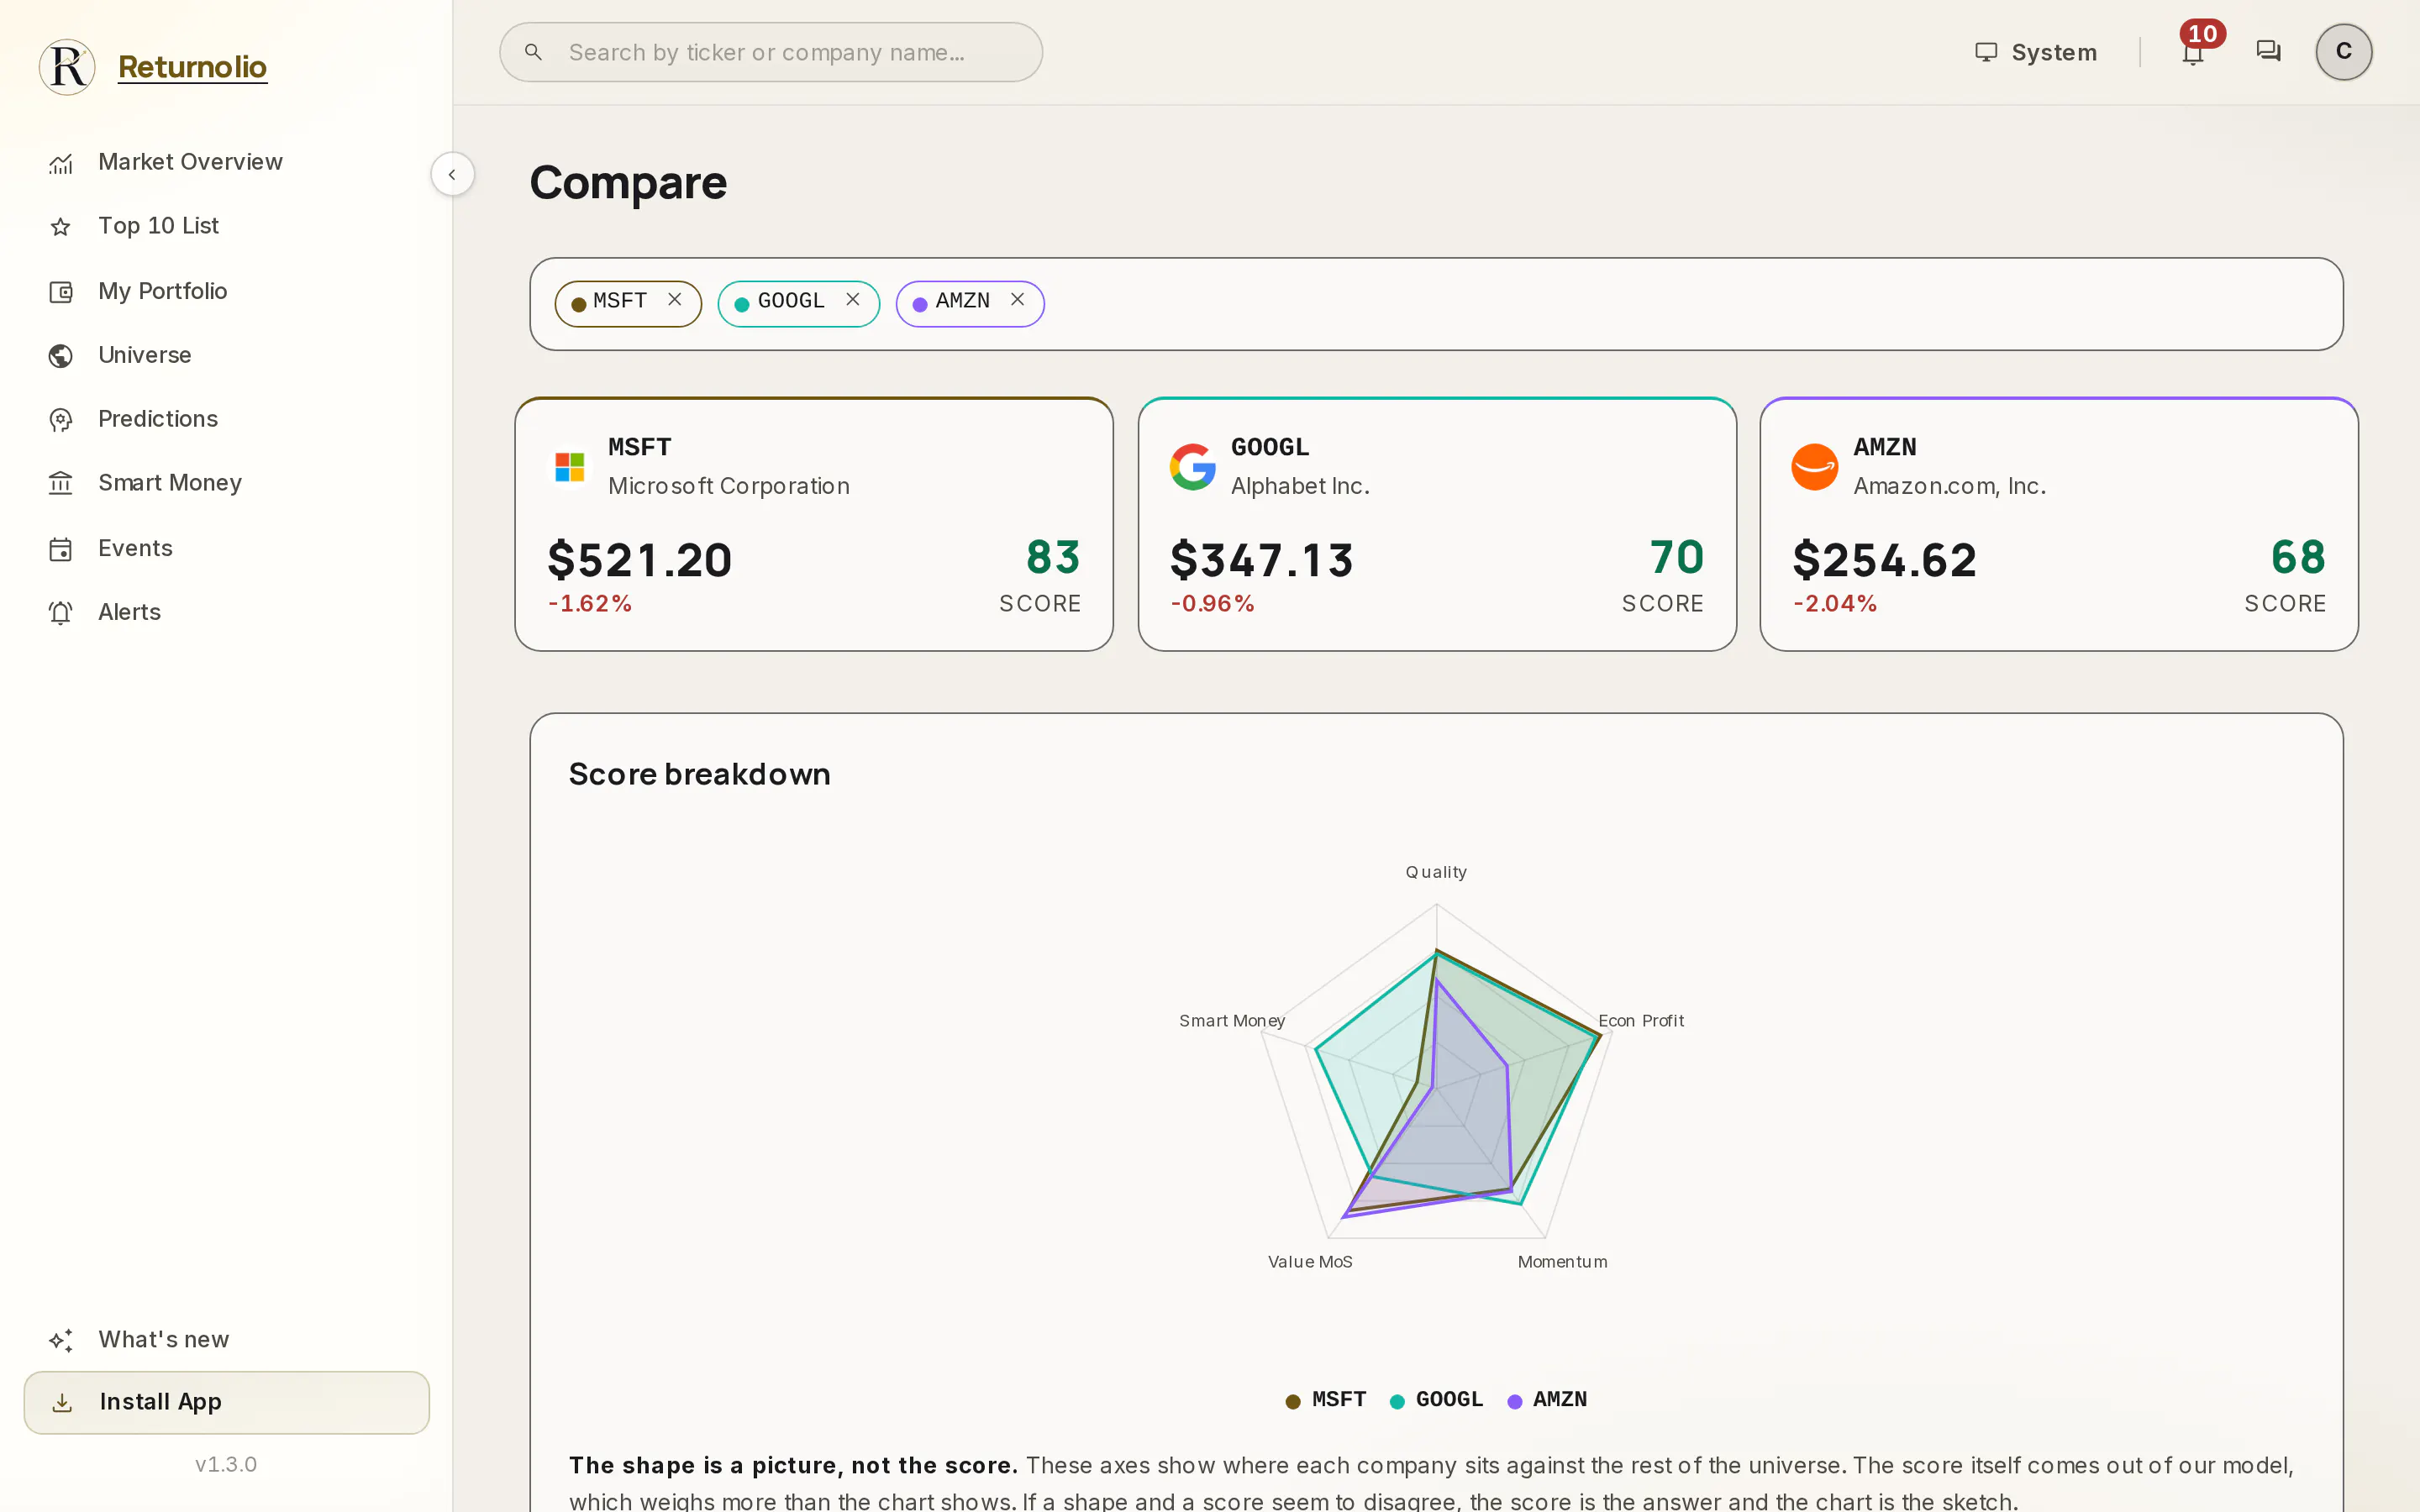The width and height of the screenshot is (2420, 1512).
Task: Collapse the sidebar with chevron button
Action: 452,174
